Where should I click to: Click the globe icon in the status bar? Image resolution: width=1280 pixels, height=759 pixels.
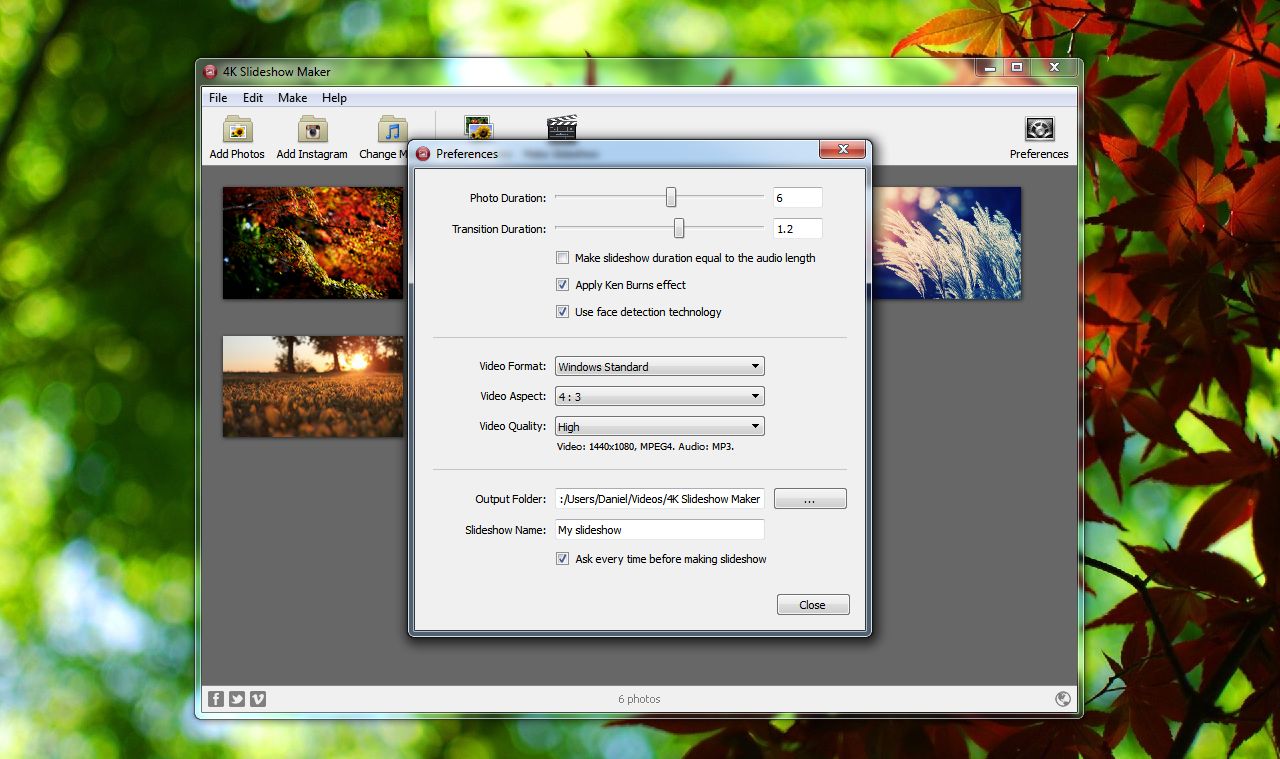pyautogui.click(x=1063, y=699)
